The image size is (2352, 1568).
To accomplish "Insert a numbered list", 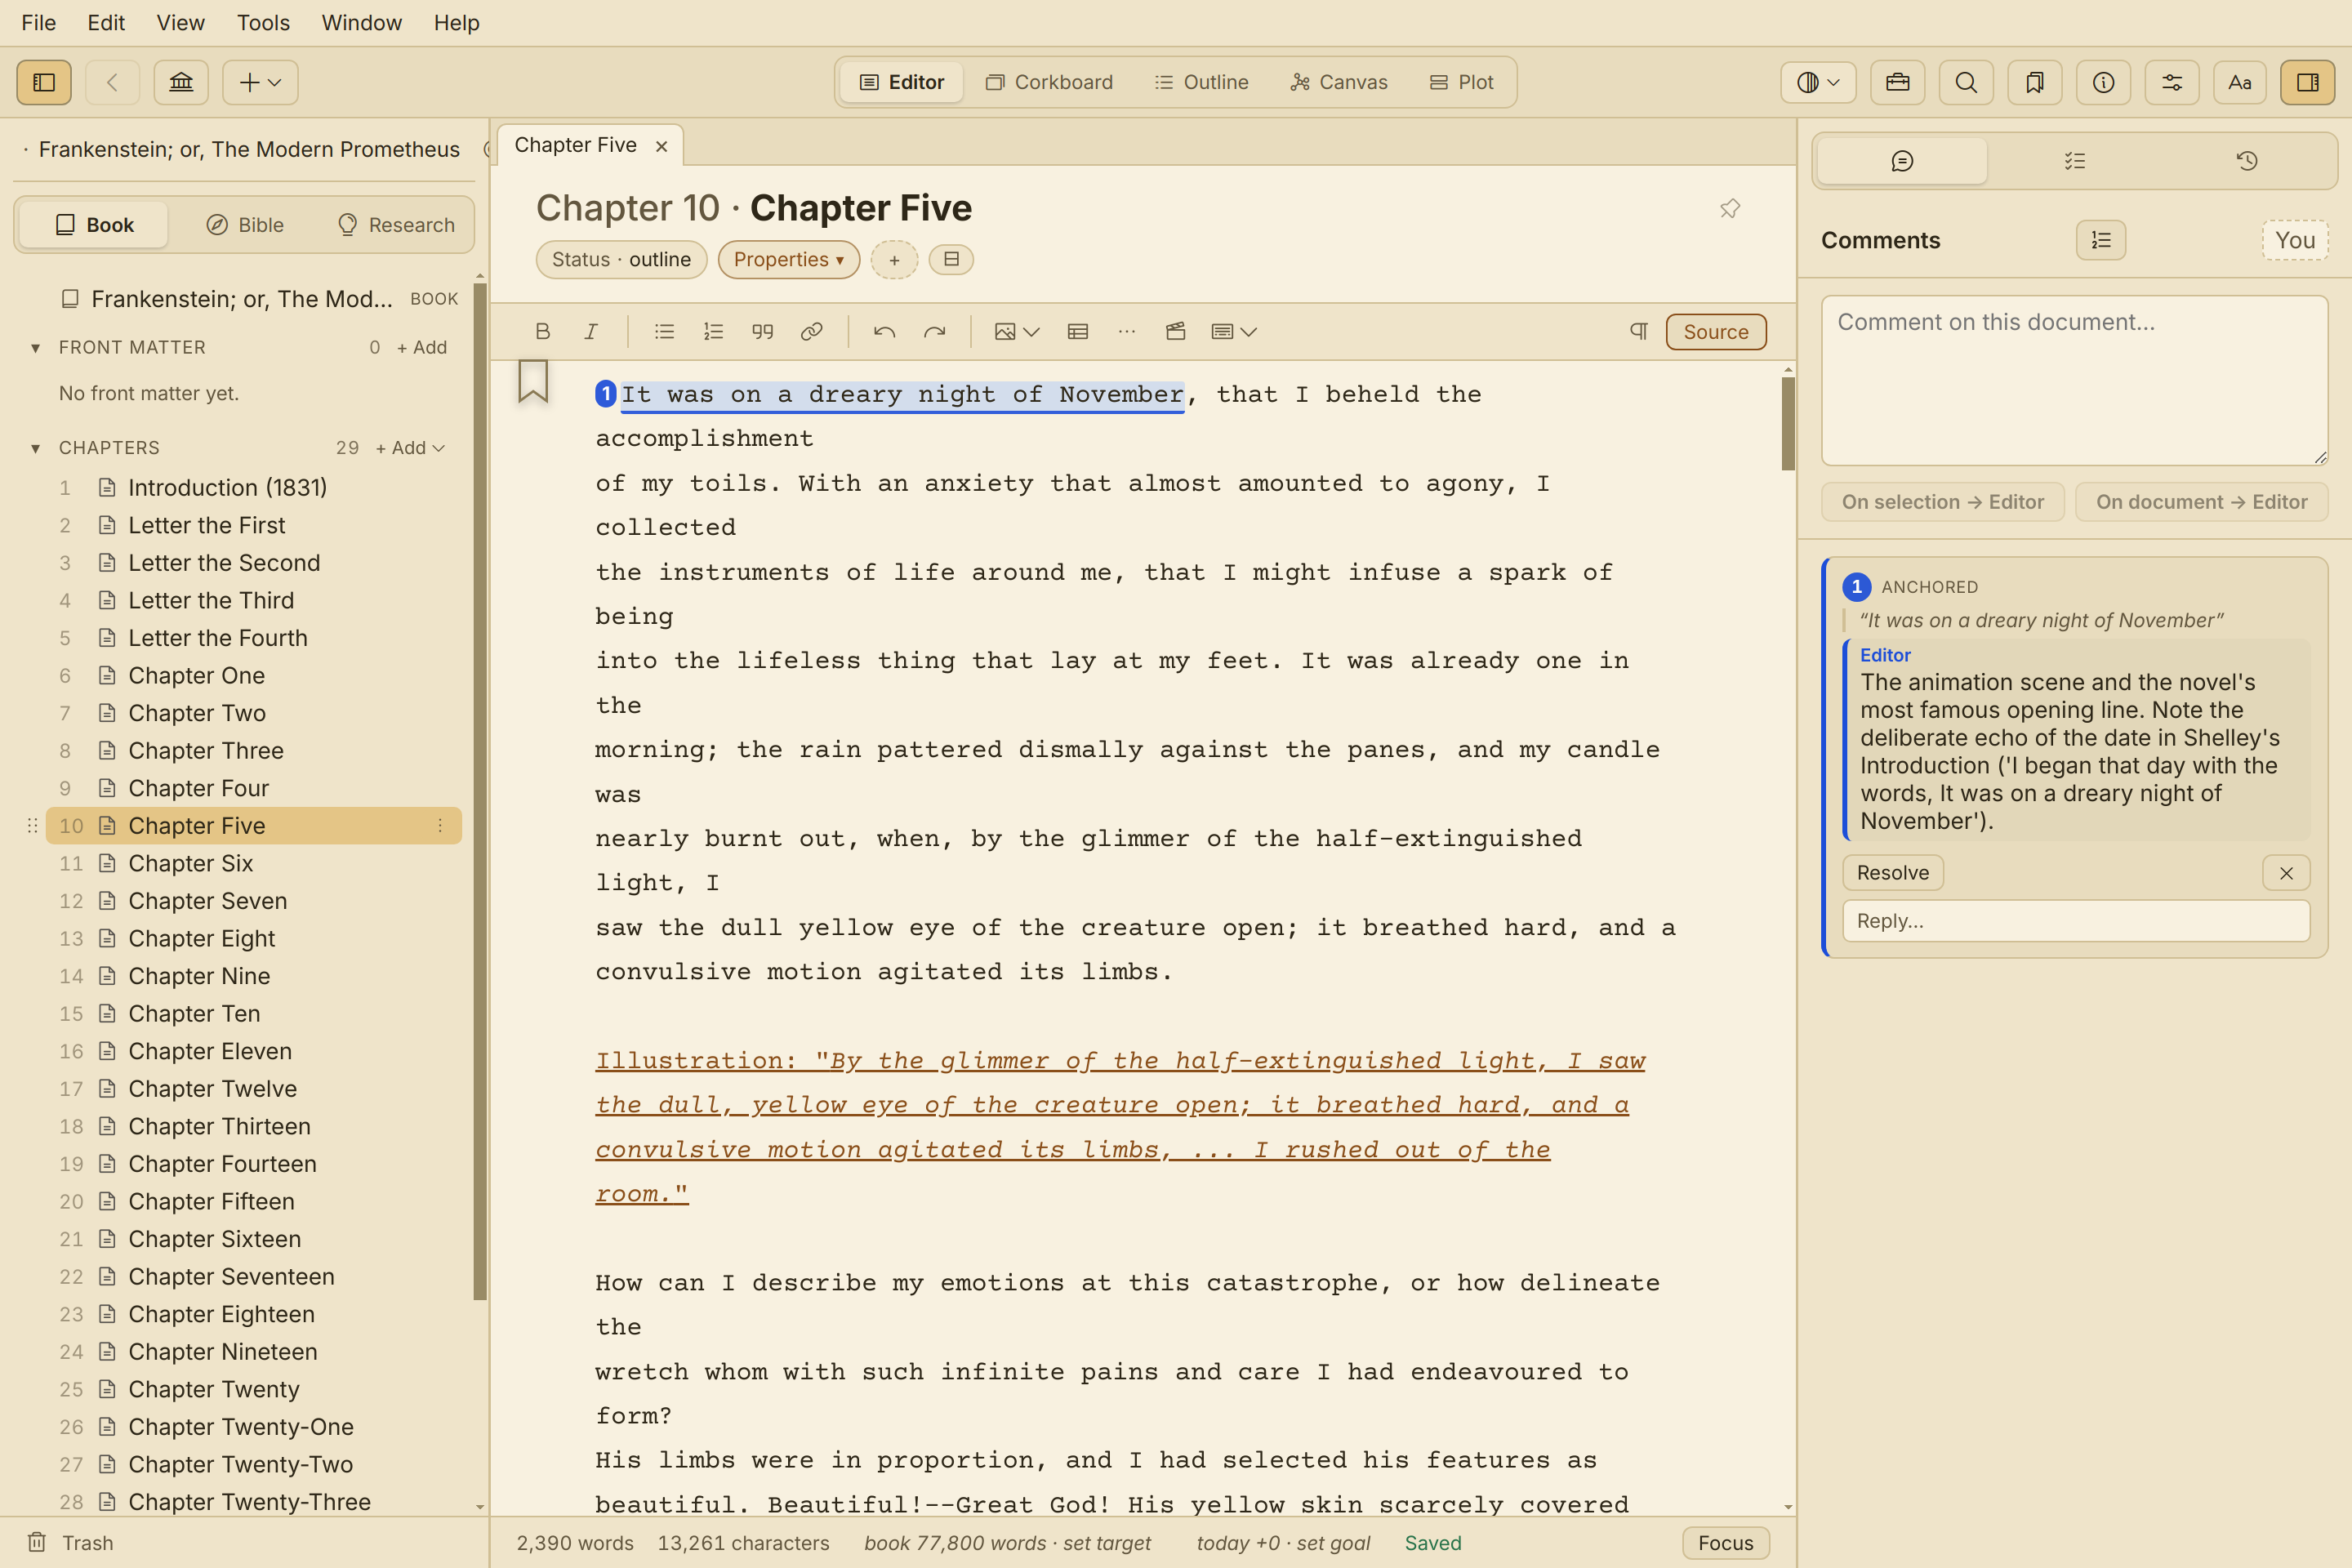I will coord(713,332).
